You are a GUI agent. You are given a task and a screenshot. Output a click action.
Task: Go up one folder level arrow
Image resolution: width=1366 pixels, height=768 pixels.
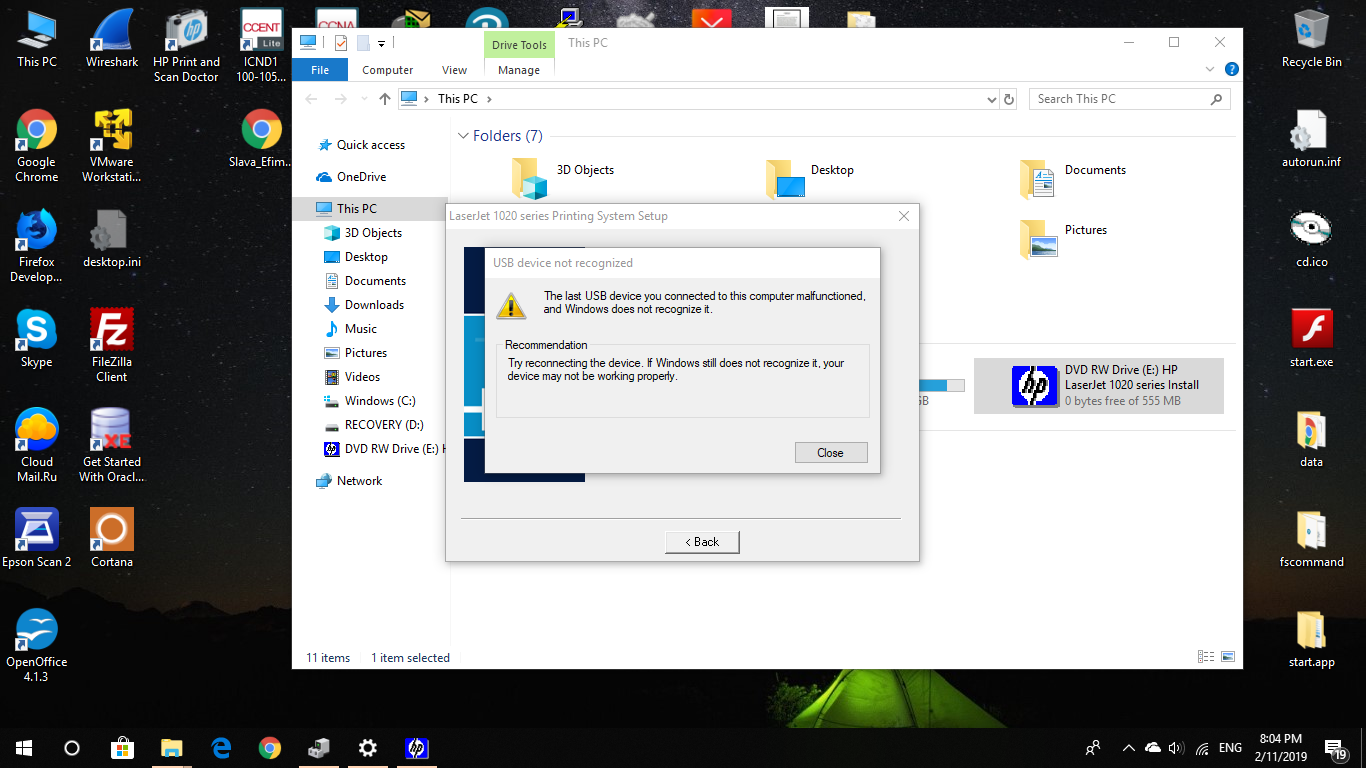point(385,99)
